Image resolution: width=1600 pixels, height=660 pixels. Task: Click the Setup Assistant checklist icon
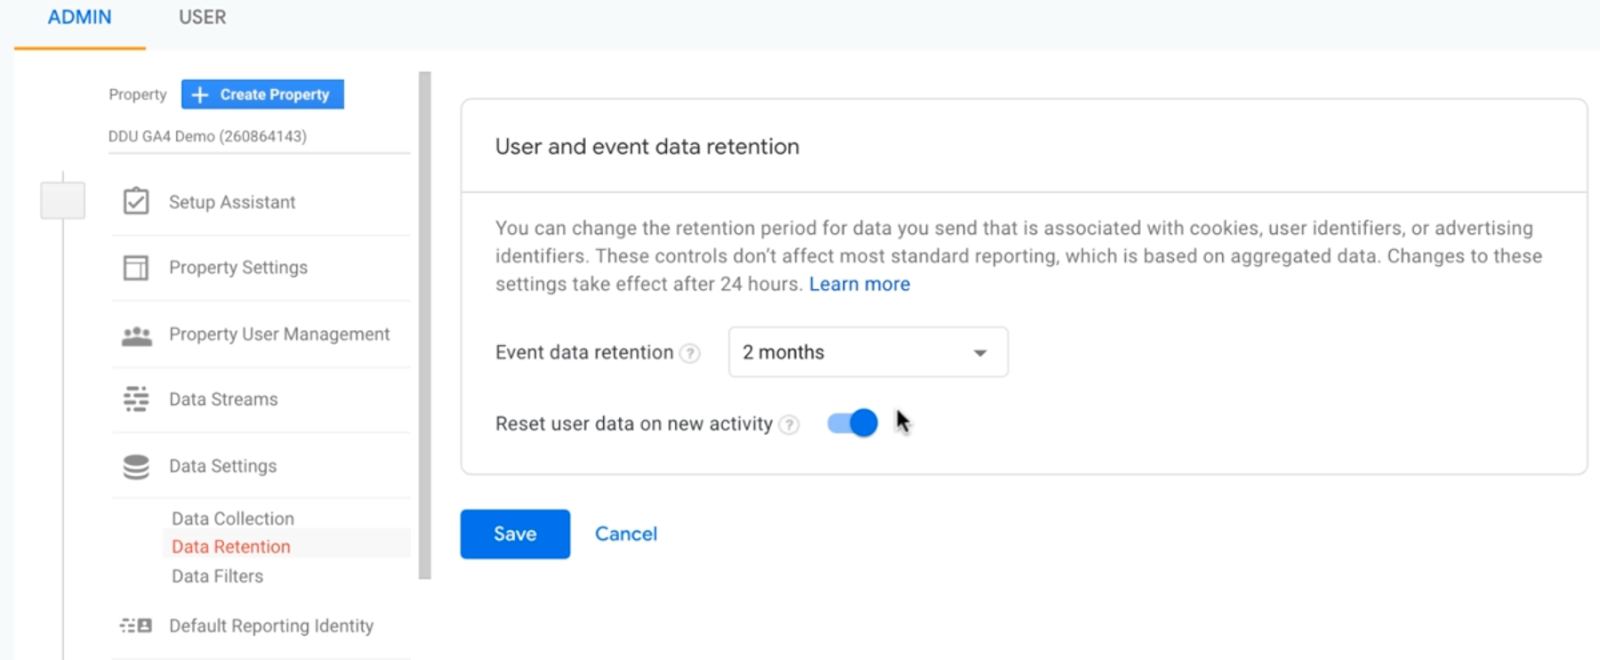pyautogui.click(x=136, y=201)
